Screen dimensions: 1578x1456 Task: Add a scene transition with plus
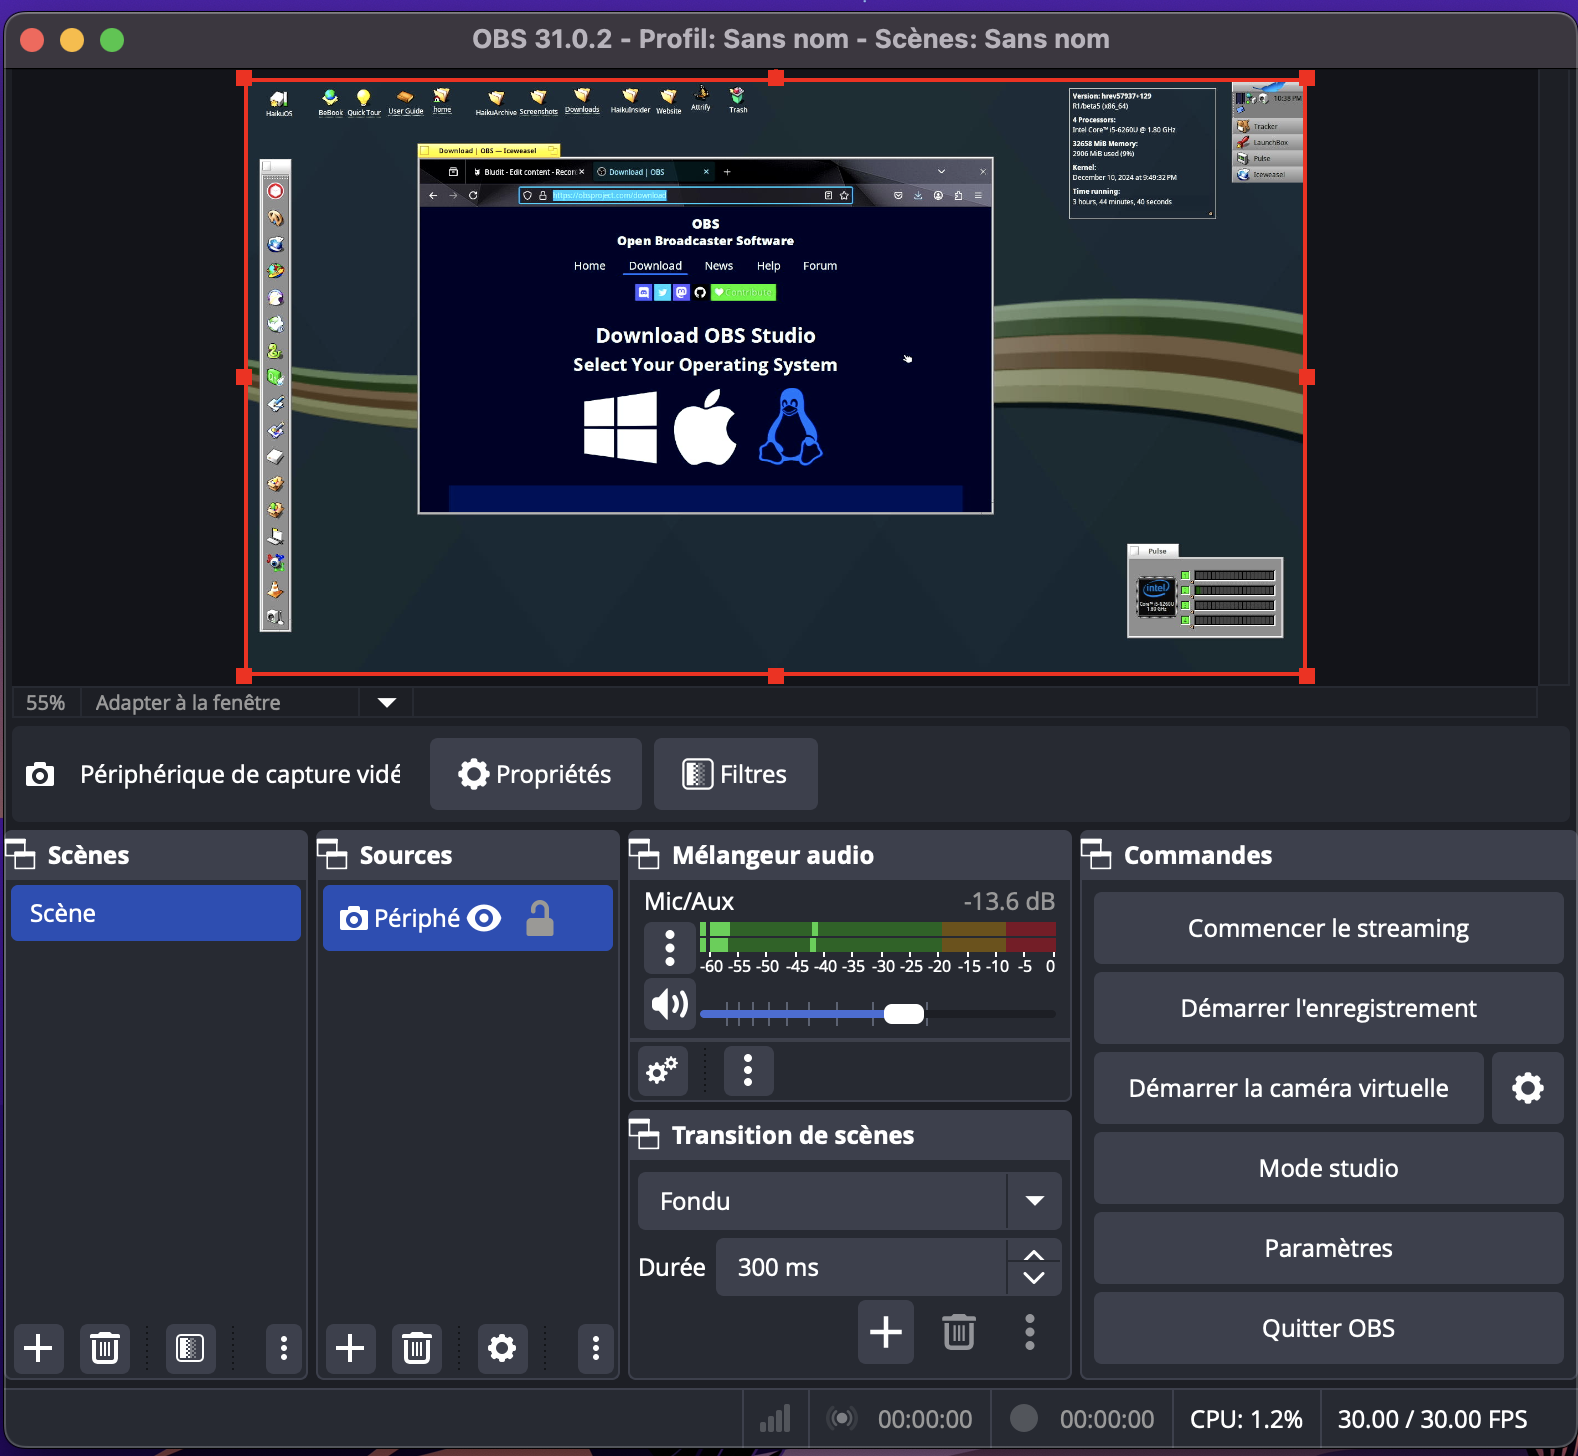886,1332
